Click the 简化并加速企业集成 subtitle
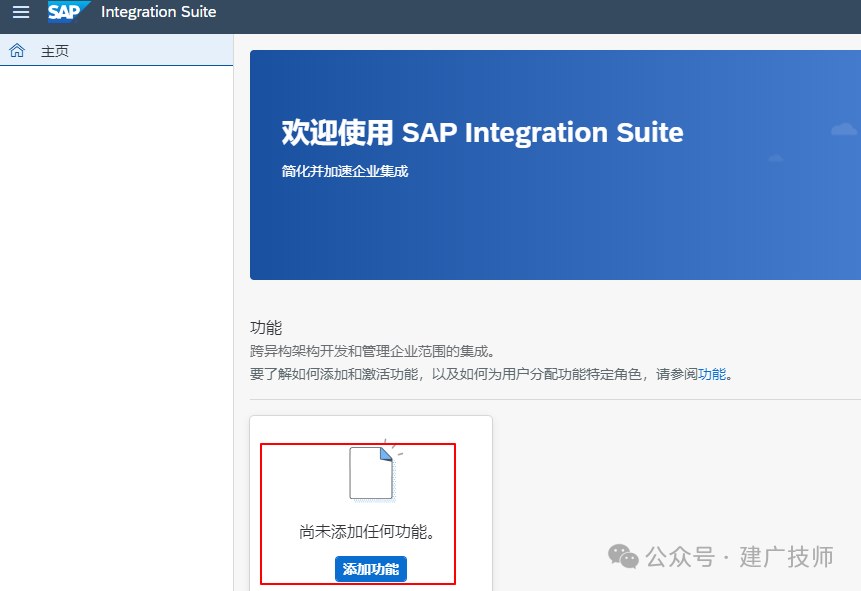 click(345, 171)
